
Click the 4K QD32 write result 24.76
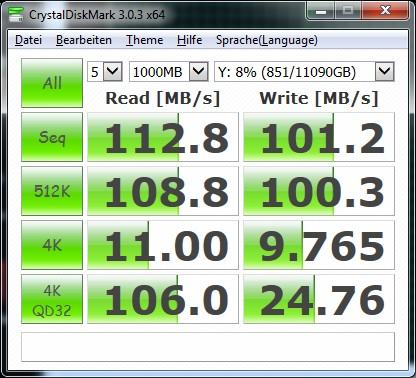point(319,299)
